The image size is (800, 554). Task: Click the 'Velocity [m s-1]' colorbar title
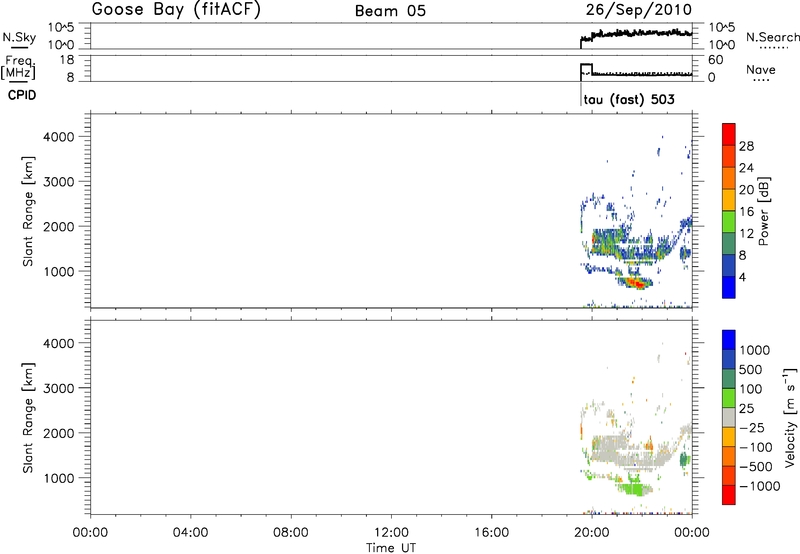click(x=791, y=417)
